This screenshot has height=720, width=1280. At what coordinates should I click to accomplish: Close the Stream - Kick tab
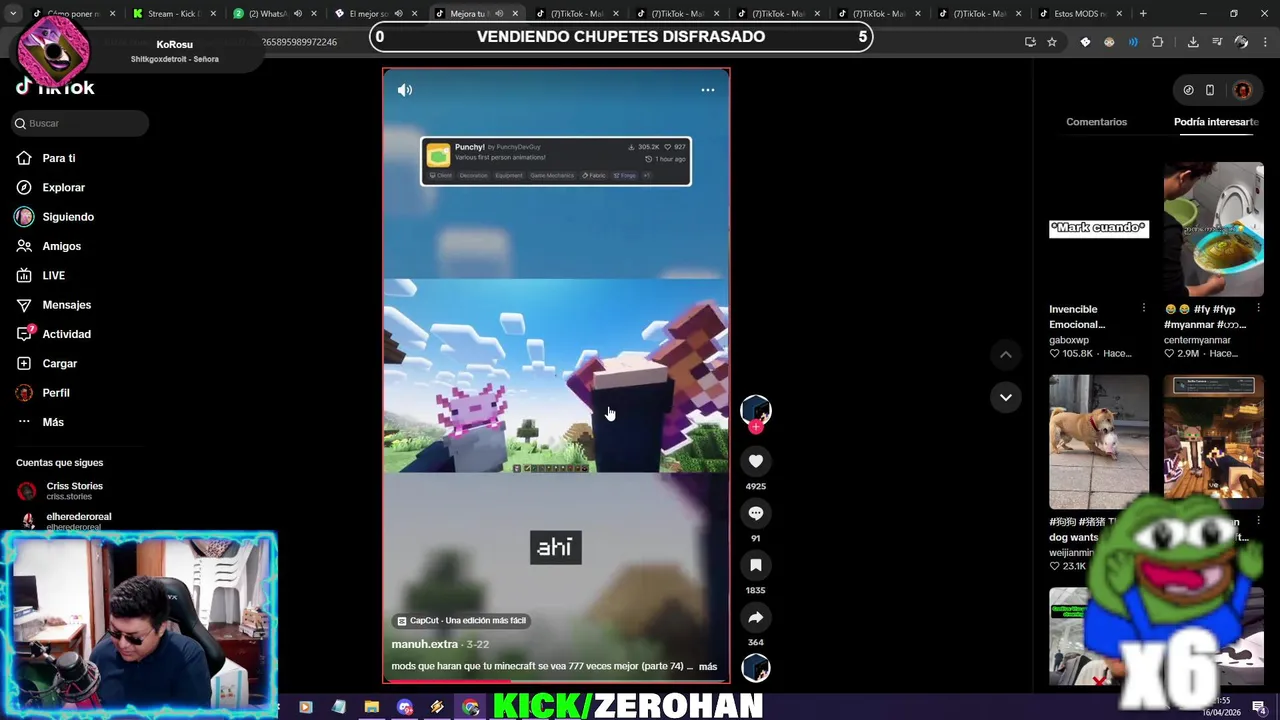(213, 14)
